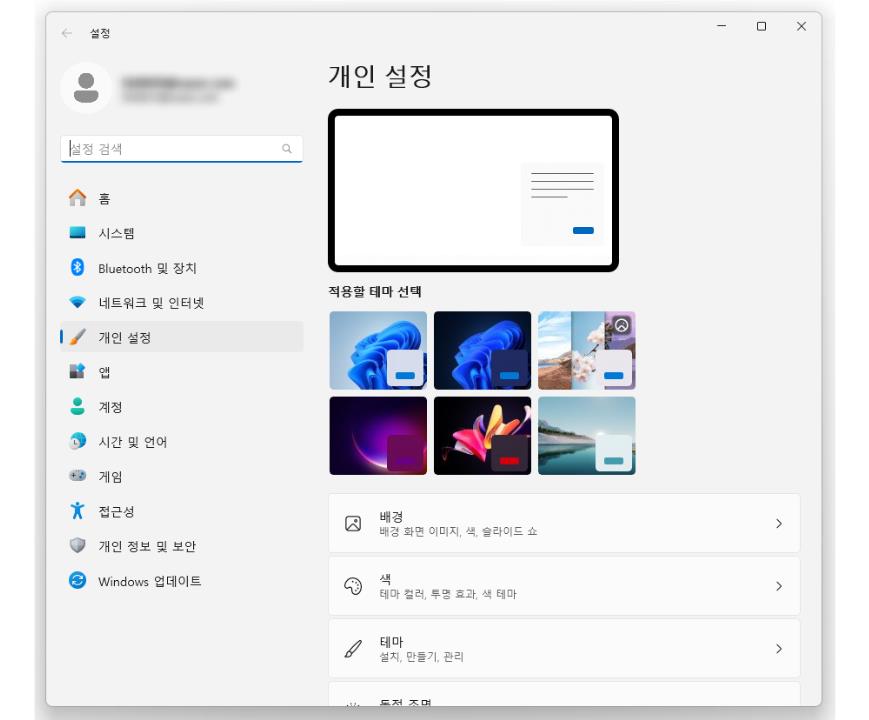Click the Windows 업데이트 sync icon

pyautogui.click(x=78, y=580)
